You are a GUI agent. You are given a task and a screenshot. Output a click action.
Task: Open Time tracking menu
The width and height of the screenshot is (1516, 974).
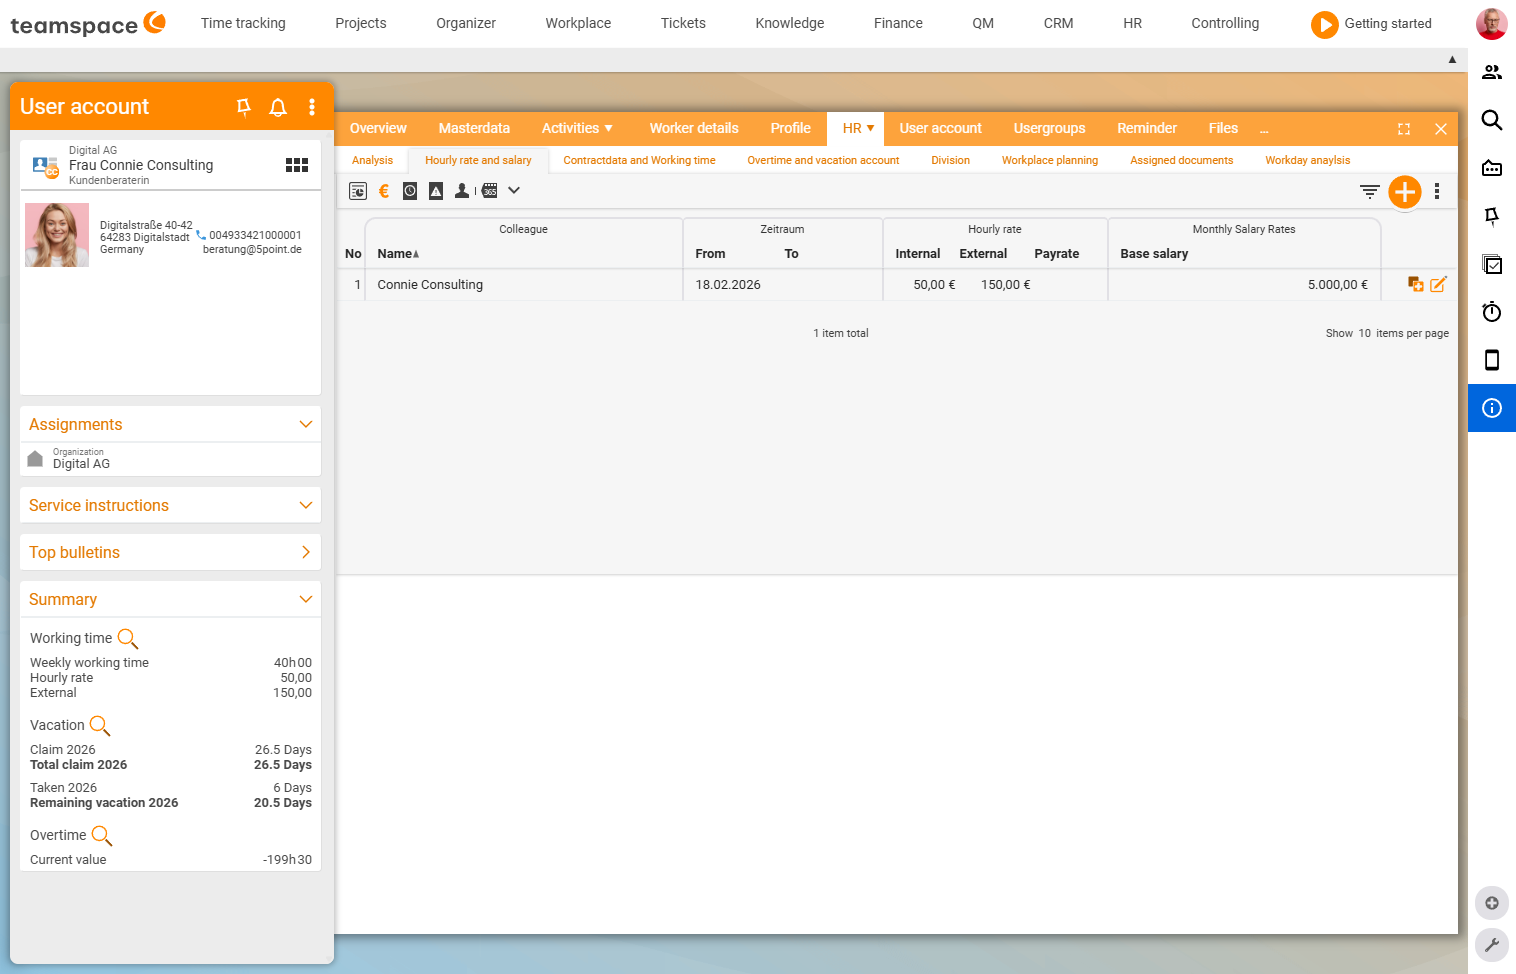tap(243, 23)
